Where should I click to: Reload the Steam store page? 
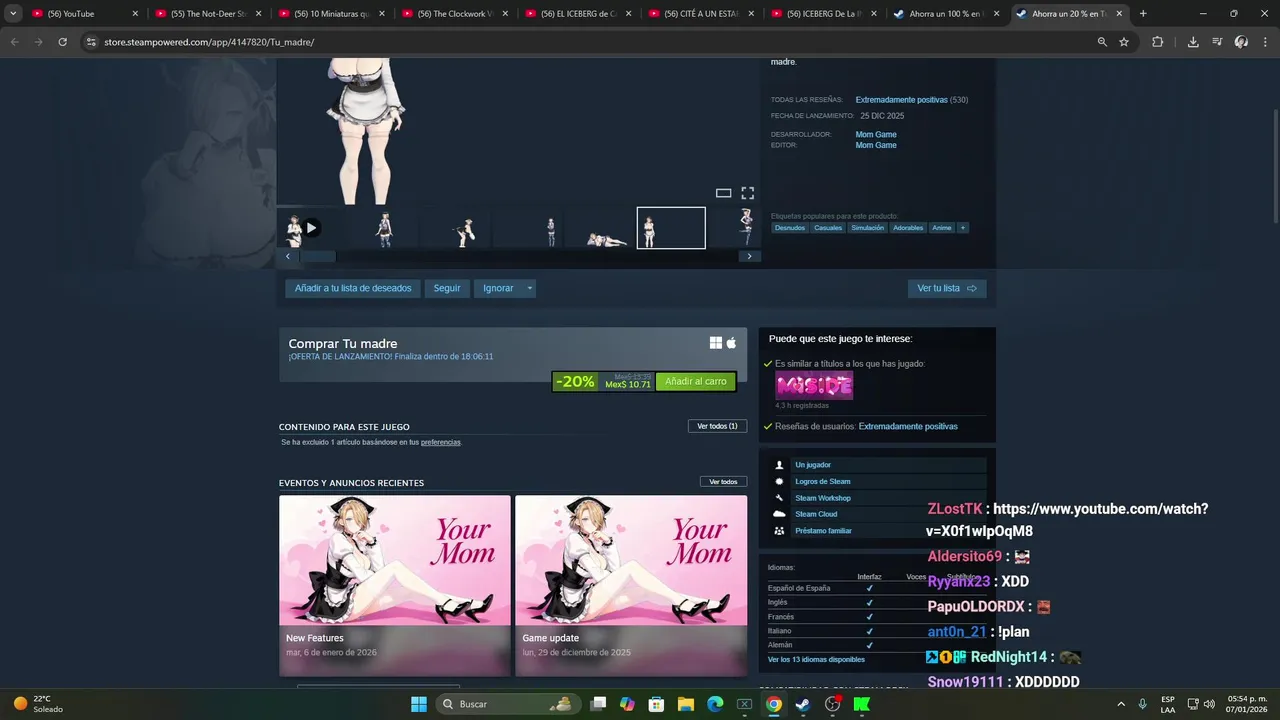(62, 42)
